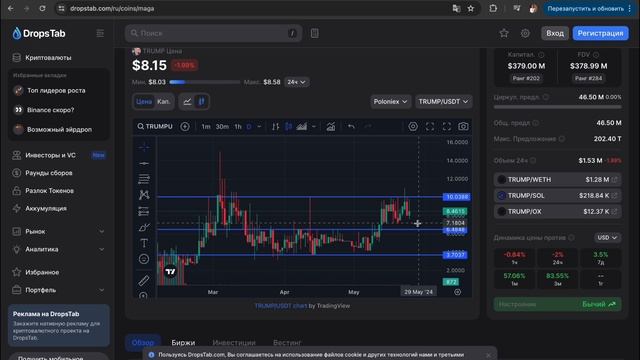Switch to Цена price view
This screenshot has height=360, width=640.
point(144,102)
